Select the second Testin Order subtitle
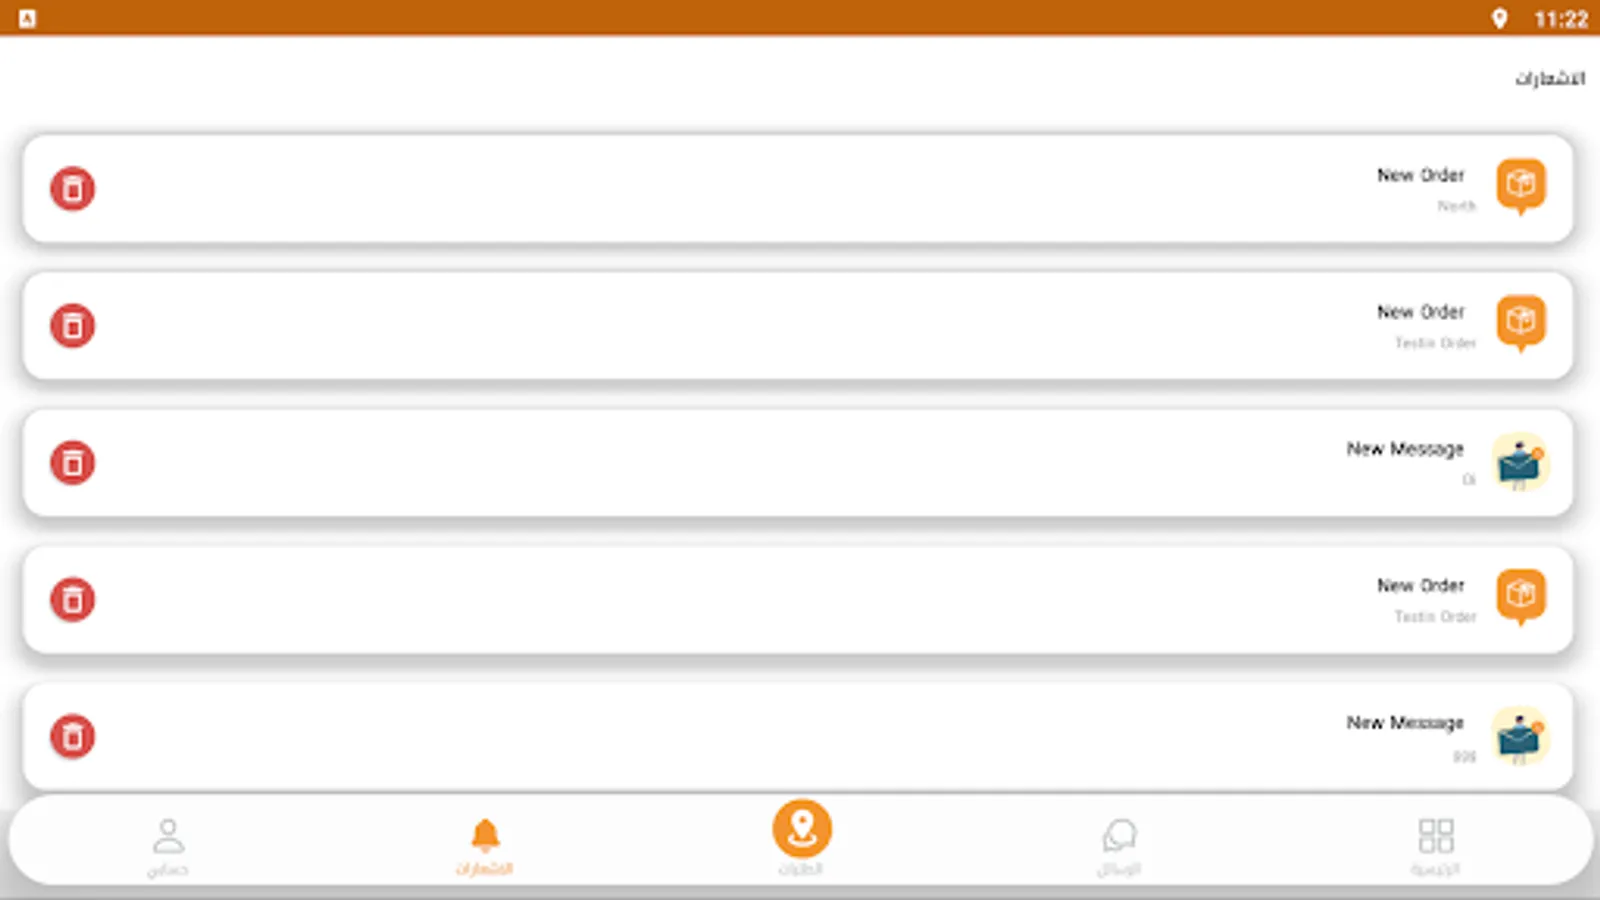The width and height of the screenshot is (1600, 900). pyautogui.click(x=1436, y=617)
